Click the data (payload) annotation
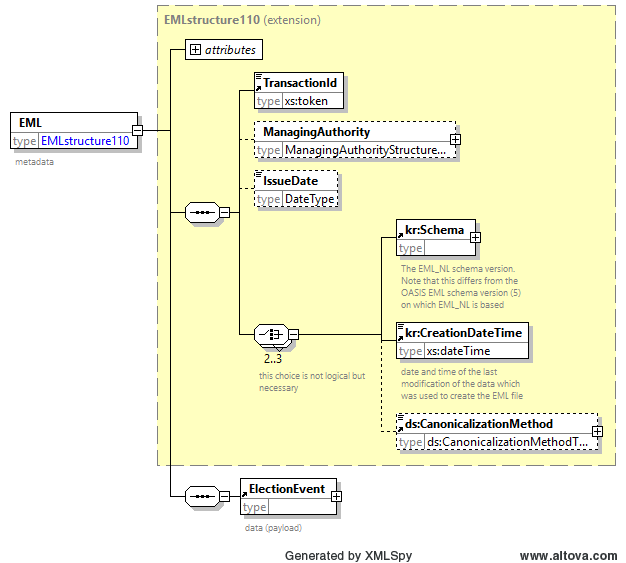Viewport: 626px width, 563px height. click(273, 528)
